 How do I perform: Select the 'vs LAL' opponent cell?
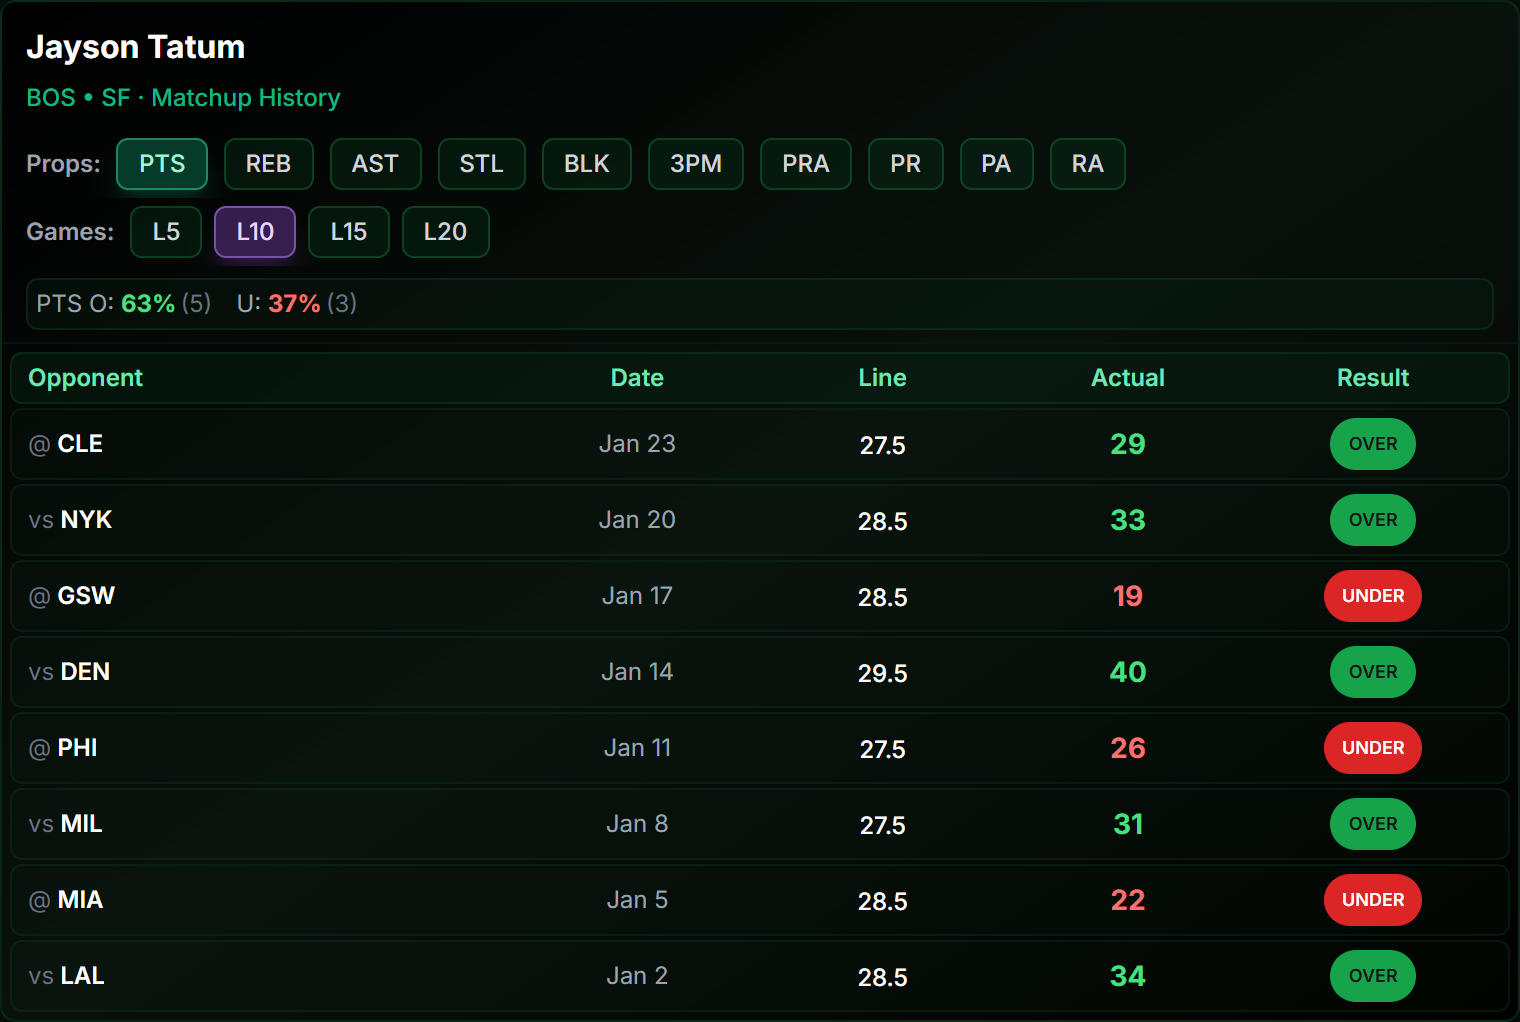66,976
